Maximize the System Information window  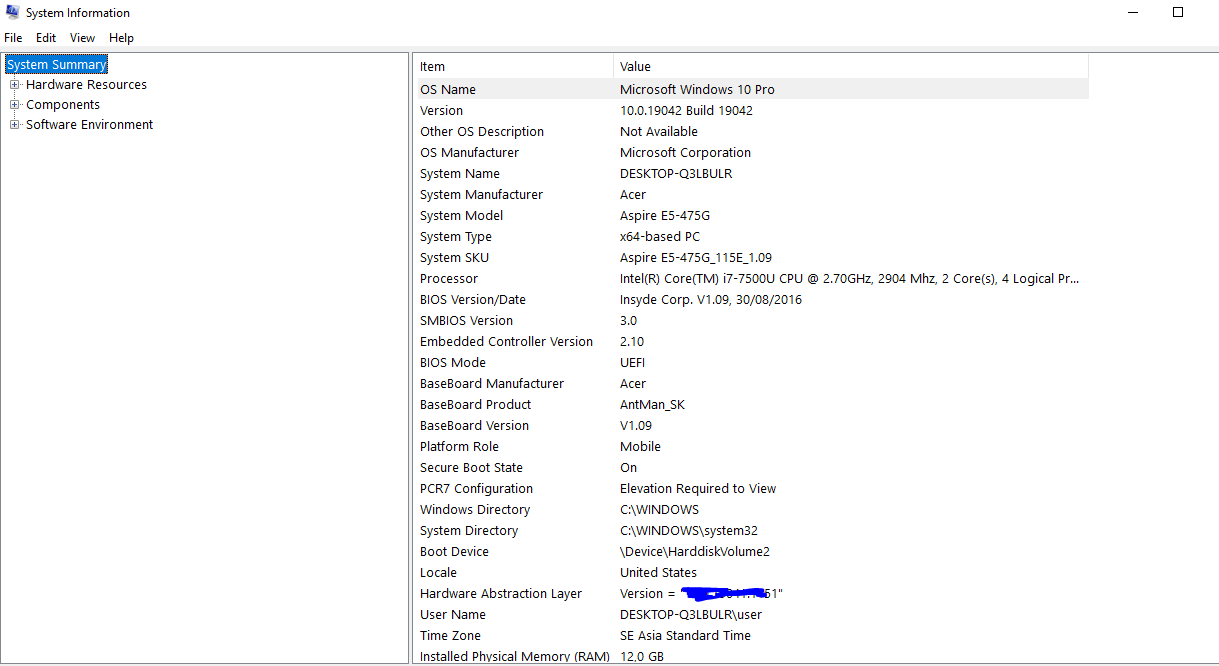(1178, 12)
